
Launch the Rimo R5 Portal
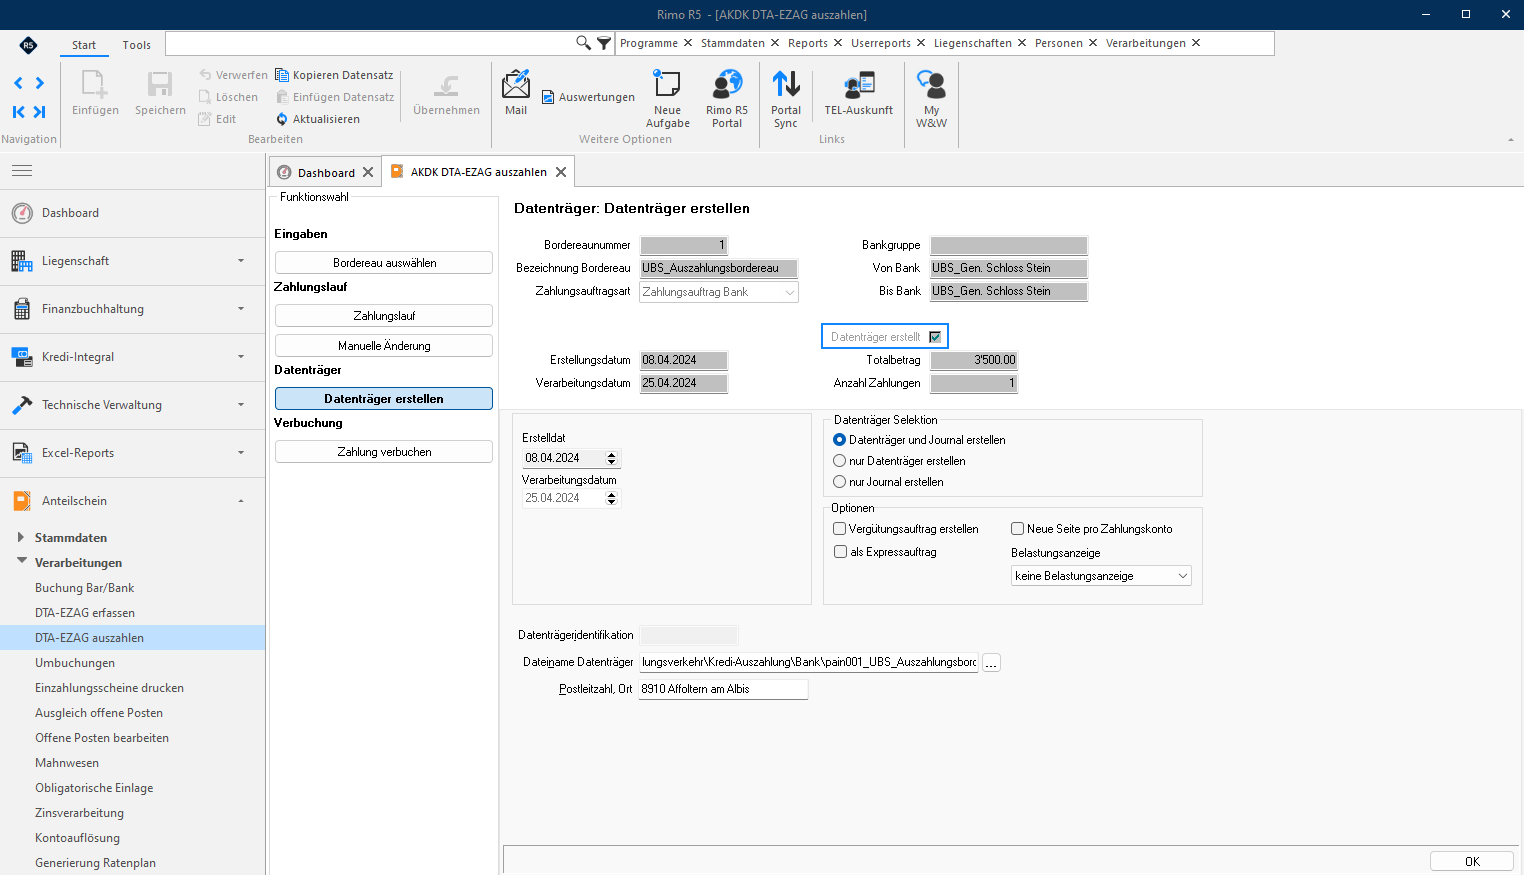[727, 99]
